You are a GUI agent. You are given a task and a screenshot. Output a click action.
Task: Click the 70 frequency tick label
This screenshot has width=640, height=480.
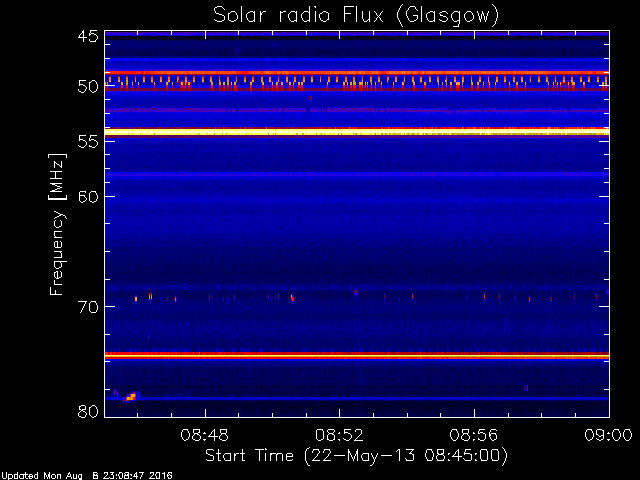click(x=88, y=307)
